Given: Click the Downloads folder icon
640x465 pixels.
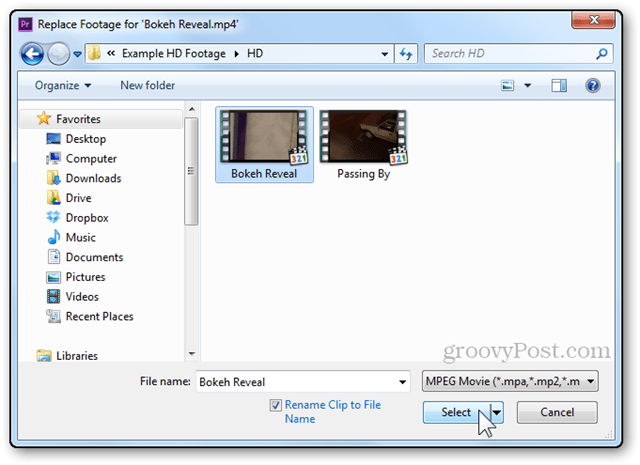Looking at the screenshot, I should 53,178.
